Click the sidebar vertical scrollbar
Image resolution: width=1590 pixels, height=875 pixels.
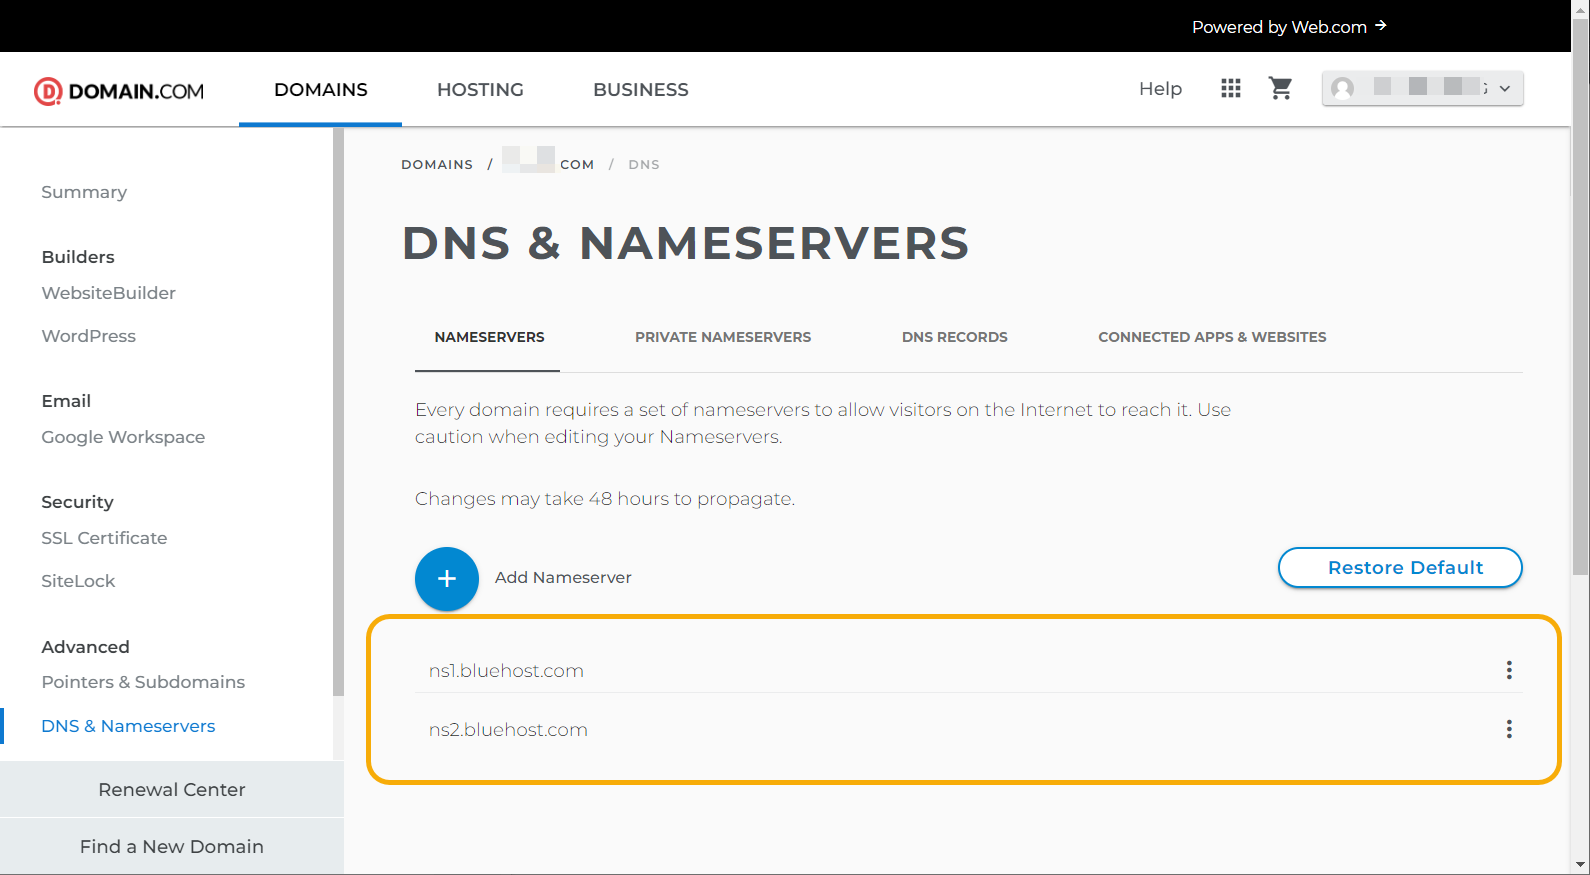[x=338, y=412]
